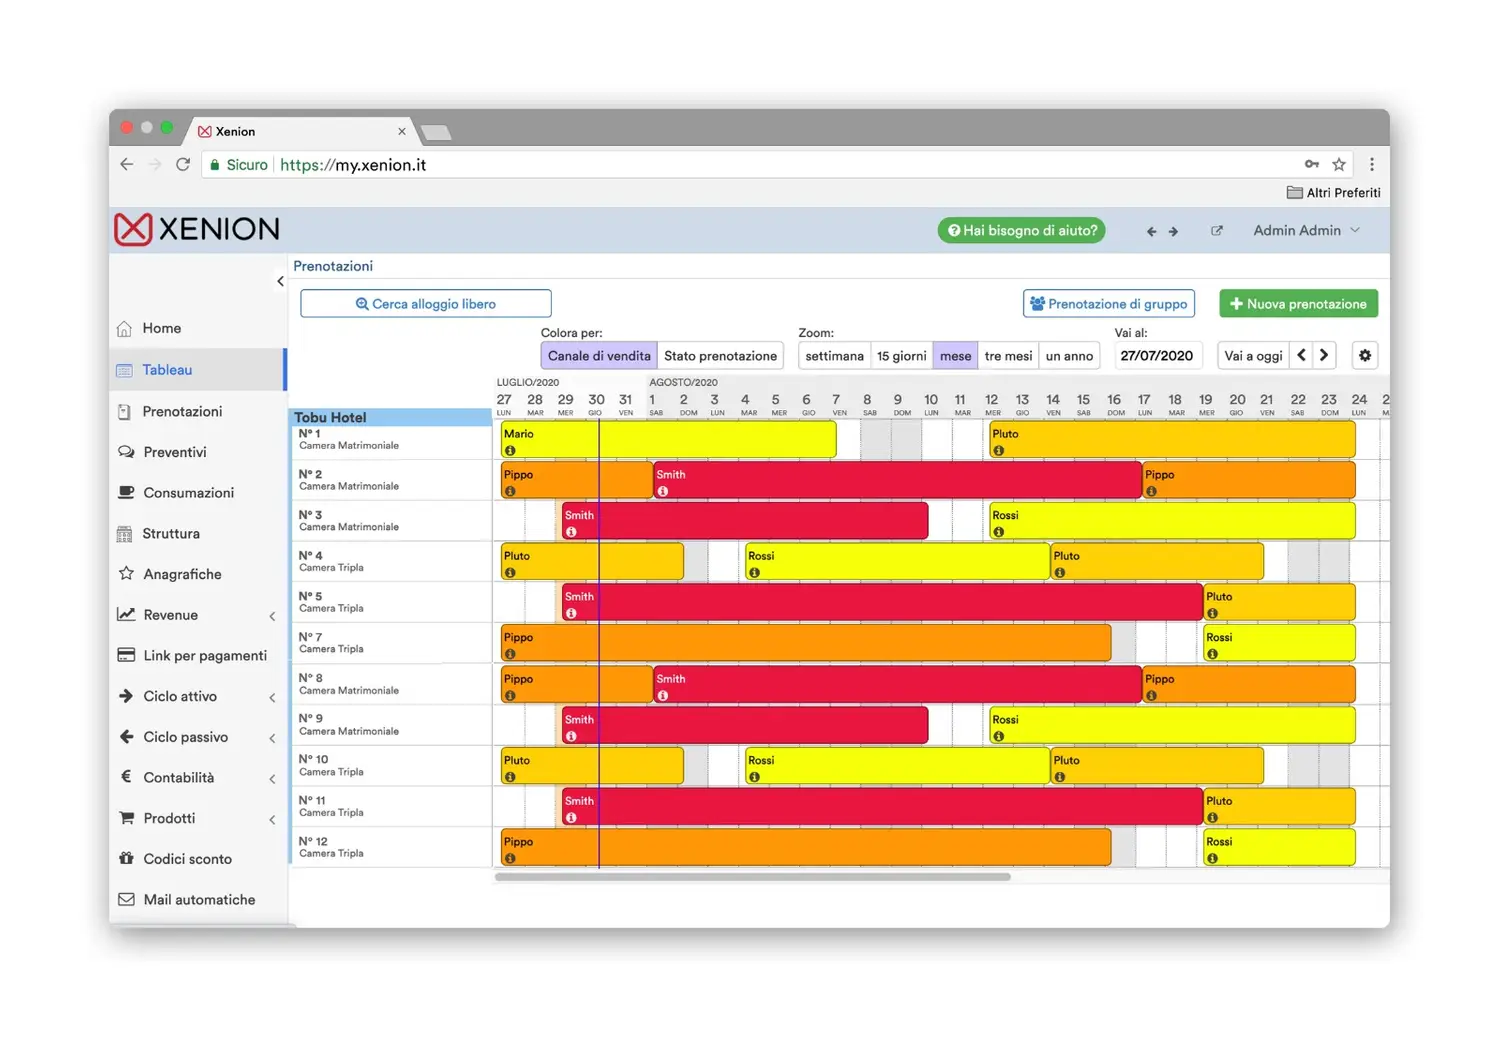Image resolution: width=1500 pixels, height=1038 pixels.
Task: Click the Vai al date field
Action: 1157,356
